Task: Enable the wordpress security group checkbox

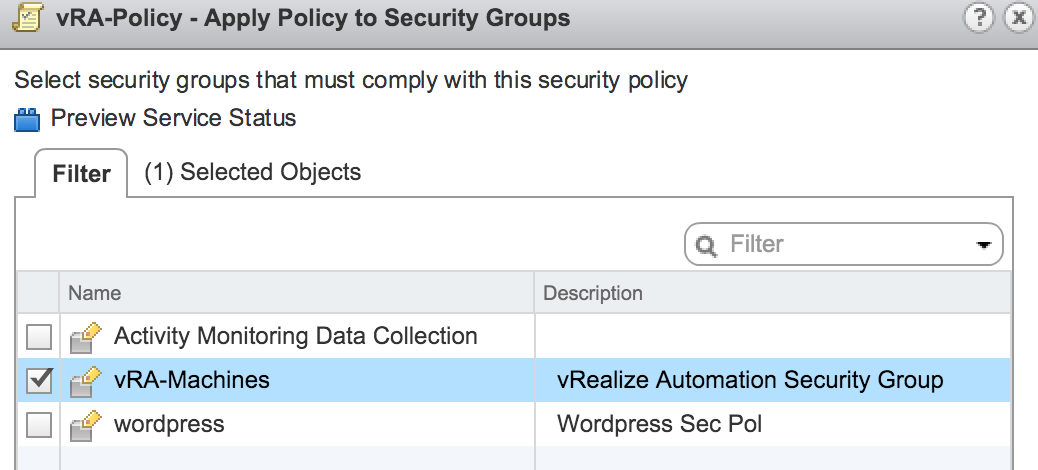Action: point(39,425)
